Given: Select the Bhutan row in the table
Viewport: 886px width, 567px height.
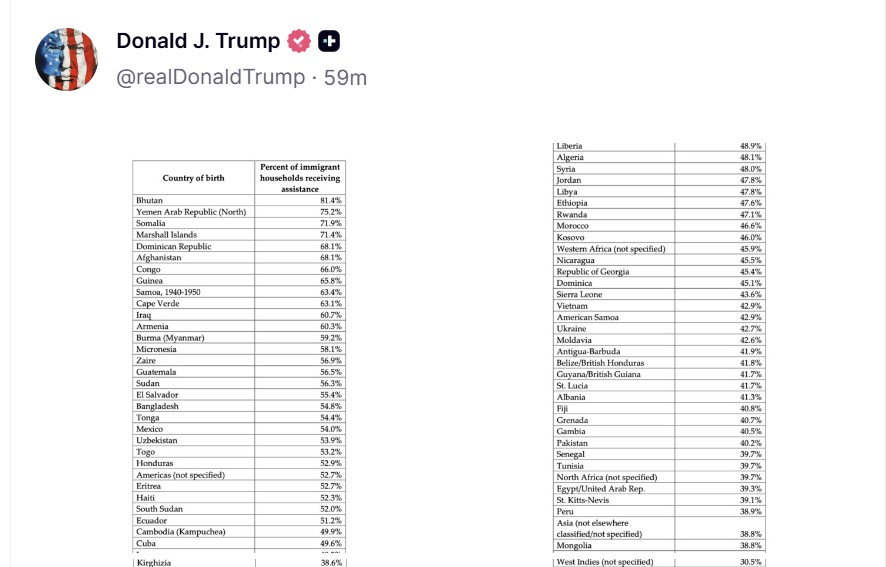Looking at the screenshot, I should coord(239,201).
